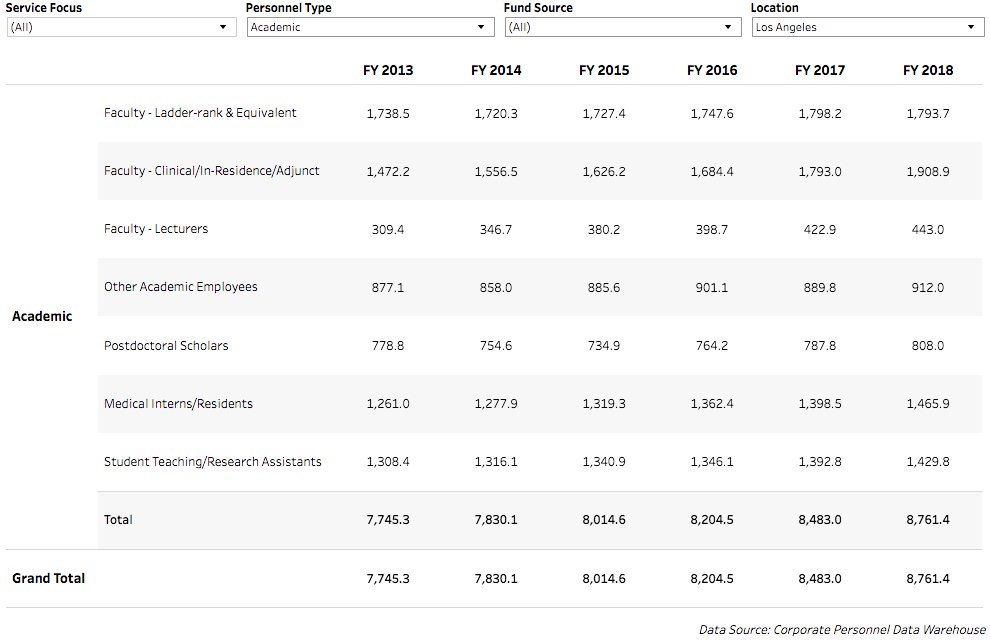The width and height of the screenshot is (990, 643).
Task: Select the Ladder-rank value 1,793.7
Action: coord(927,114)
